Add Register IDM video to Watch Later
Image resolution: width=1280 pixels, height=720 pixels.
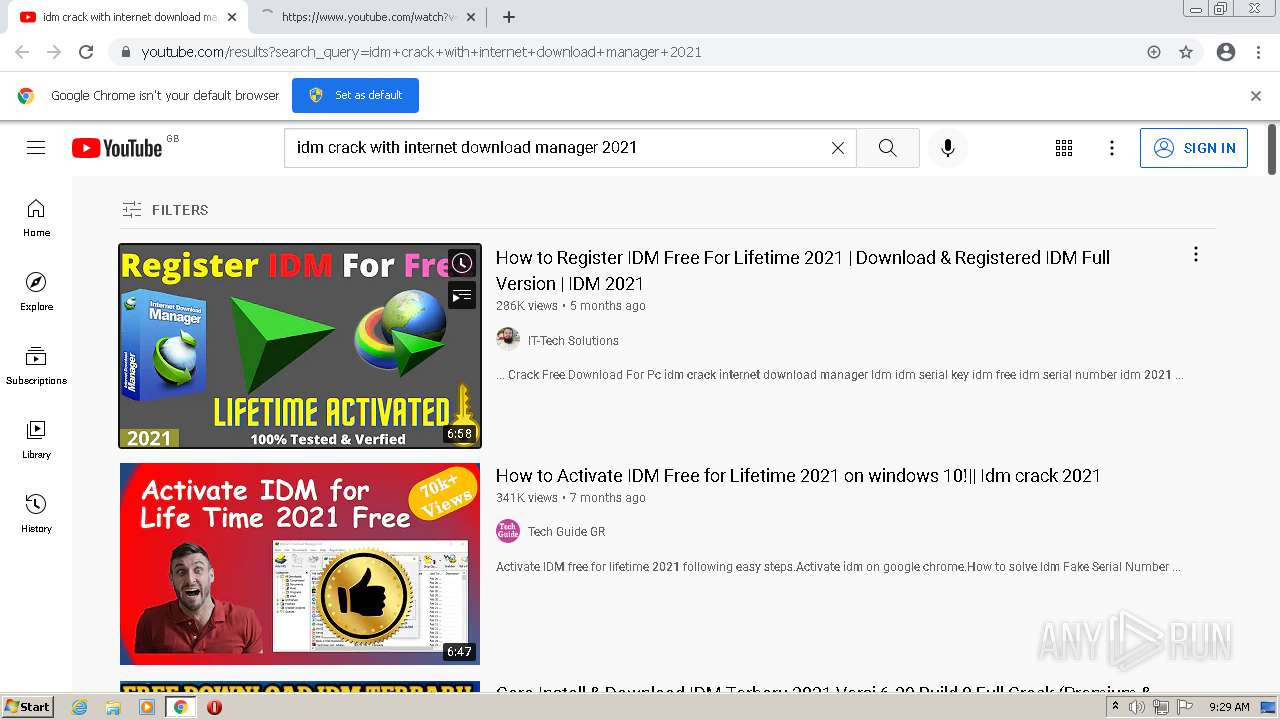tap(461, 264)
